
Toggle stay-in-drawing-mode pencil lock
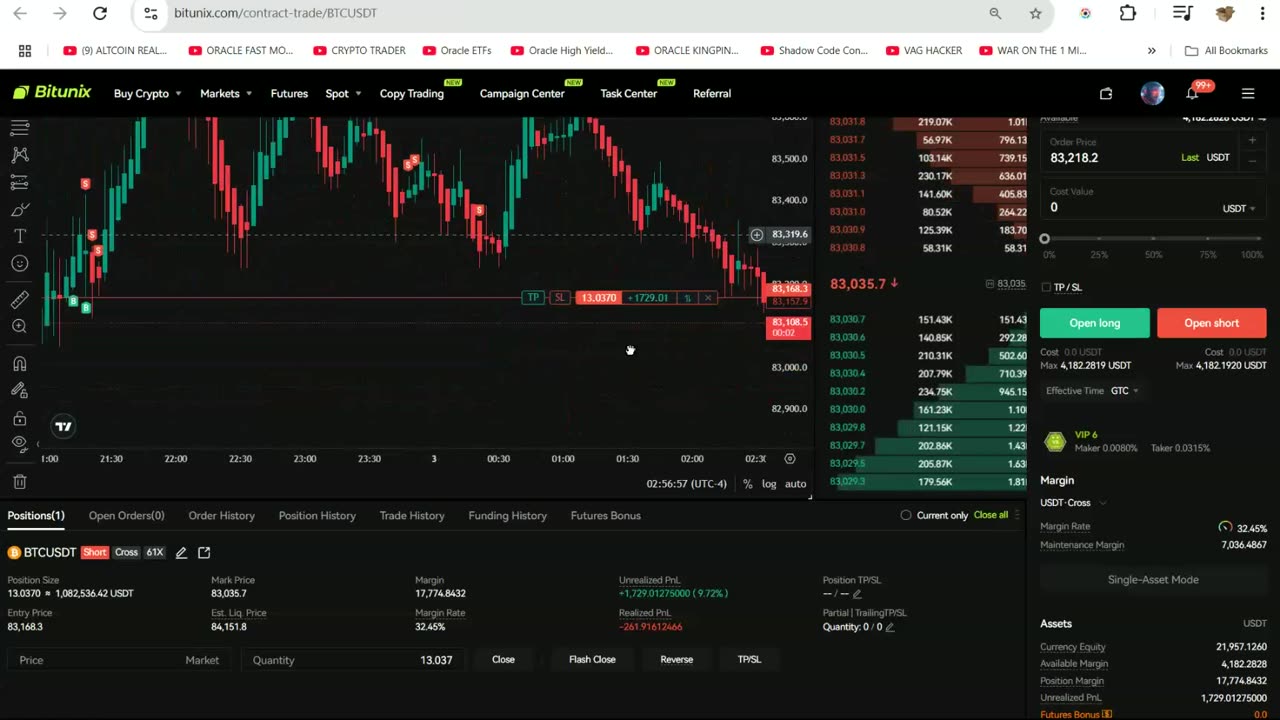[x=19, y=391]
